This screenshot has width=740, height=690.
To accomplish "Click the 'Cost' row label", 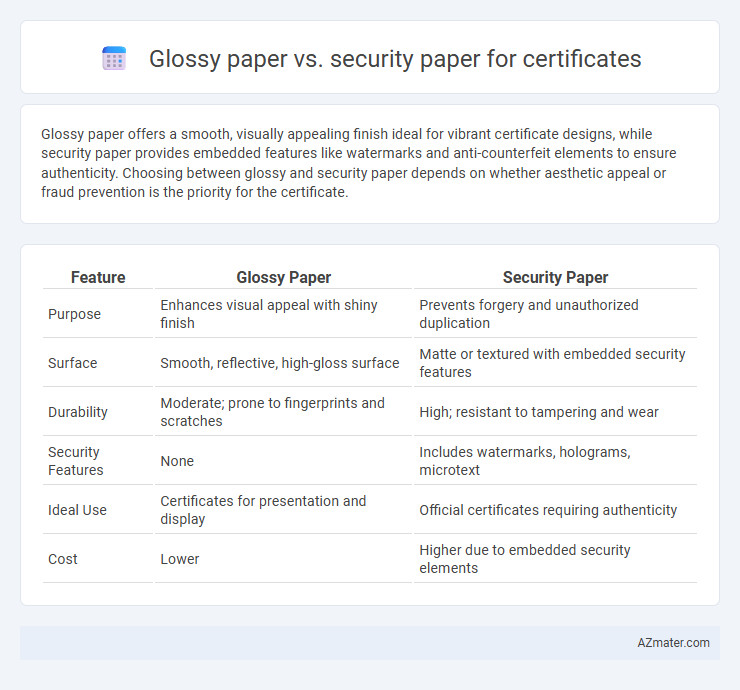I will coord(63,559).
